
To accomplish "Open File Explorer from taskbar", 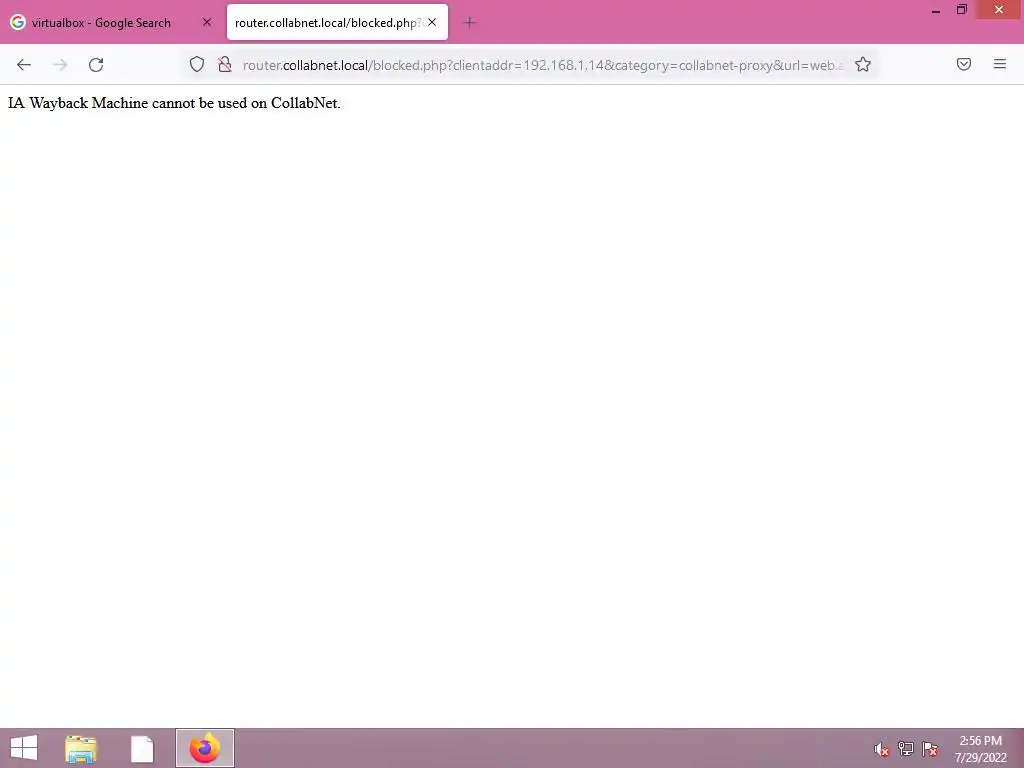I will [81, 748].
